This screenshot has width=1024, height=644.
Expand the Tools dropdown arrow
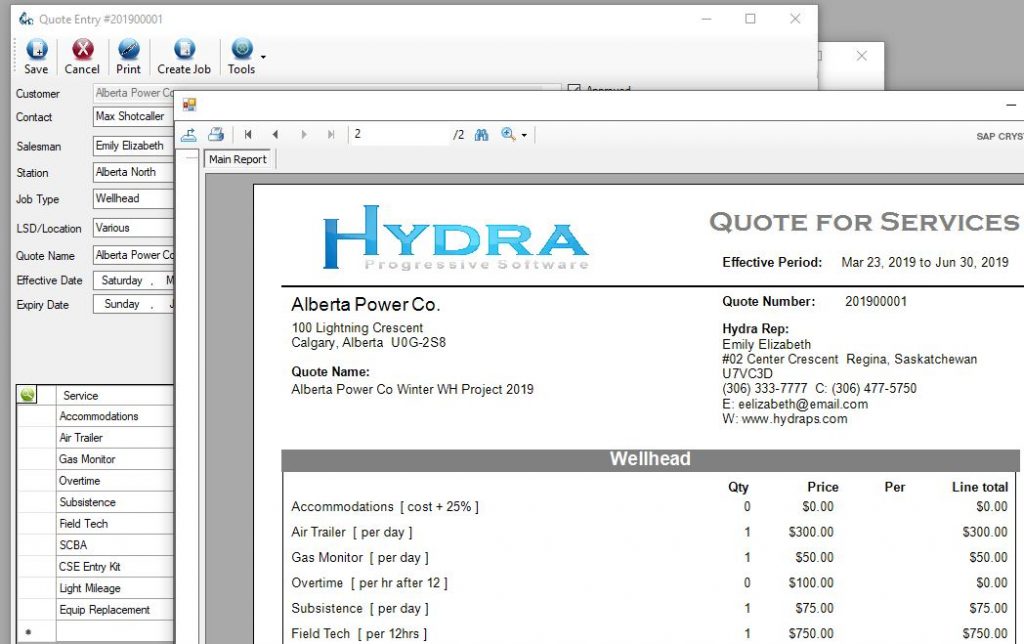(x=263, y=57)
